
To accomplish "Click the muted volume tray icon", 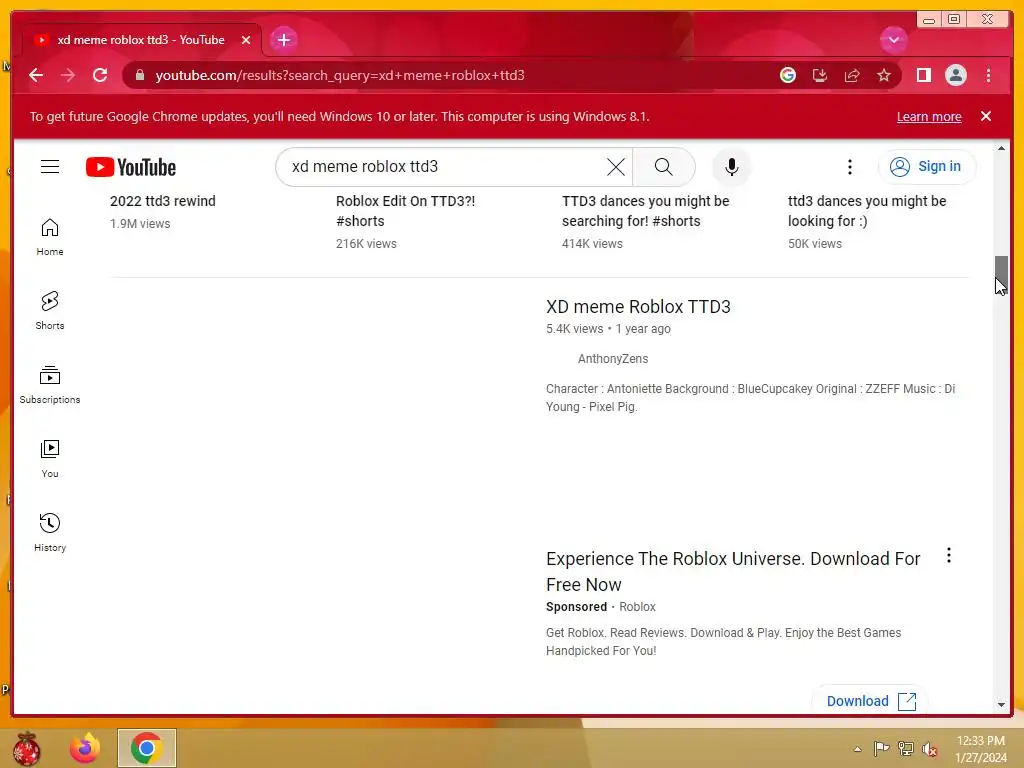I will pos(929,749).
